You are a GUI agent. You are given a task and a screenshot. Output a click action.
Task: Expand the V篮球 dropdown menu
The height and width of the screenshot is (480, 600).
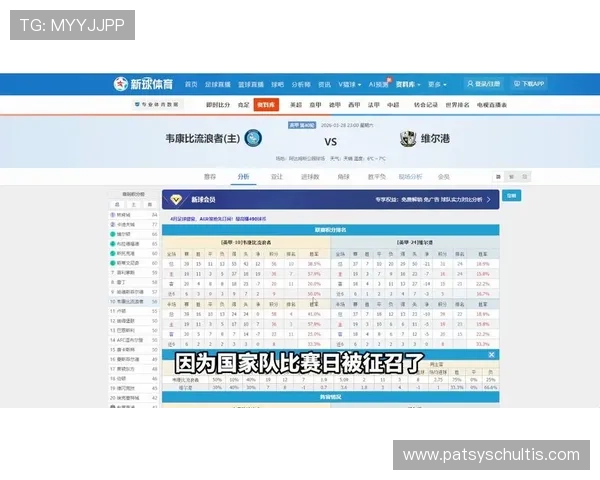point(349,84)
